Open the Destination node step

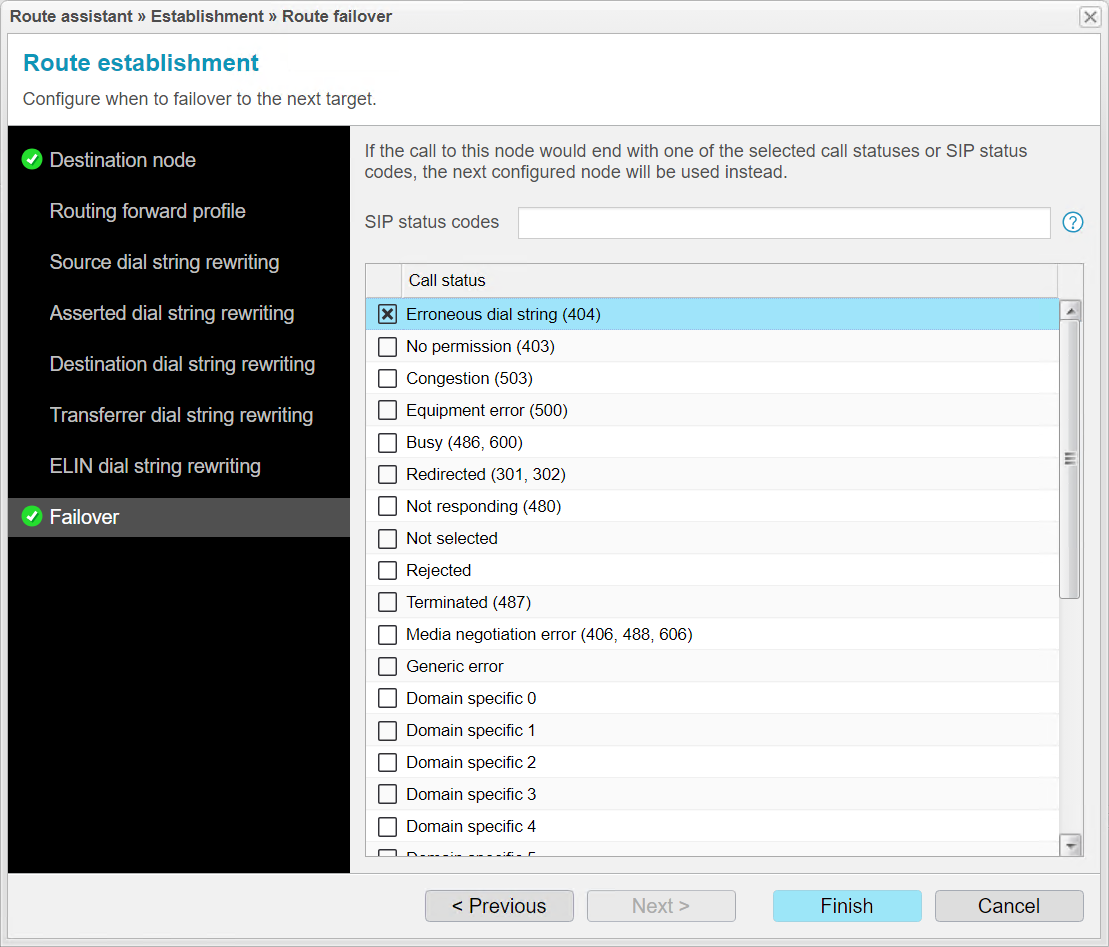pos(179,160)
